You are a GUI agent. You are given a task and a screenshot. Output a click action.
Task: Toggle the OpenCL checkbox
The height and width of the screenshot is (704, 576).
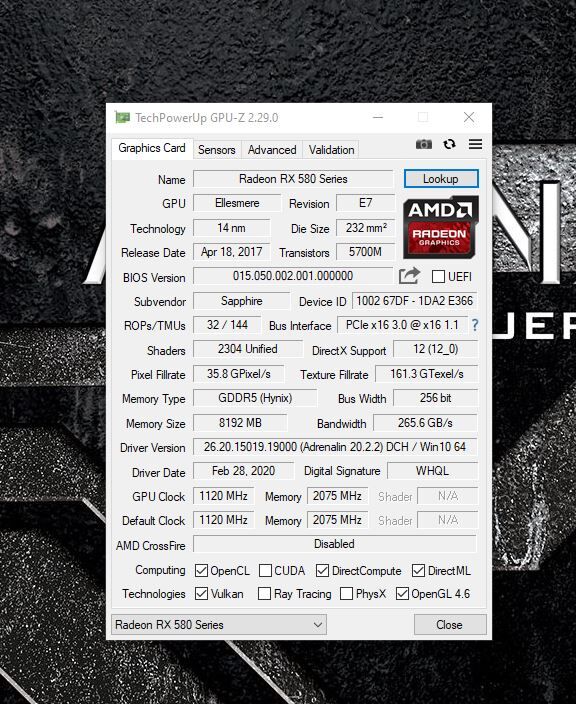[x=201, y=571]
